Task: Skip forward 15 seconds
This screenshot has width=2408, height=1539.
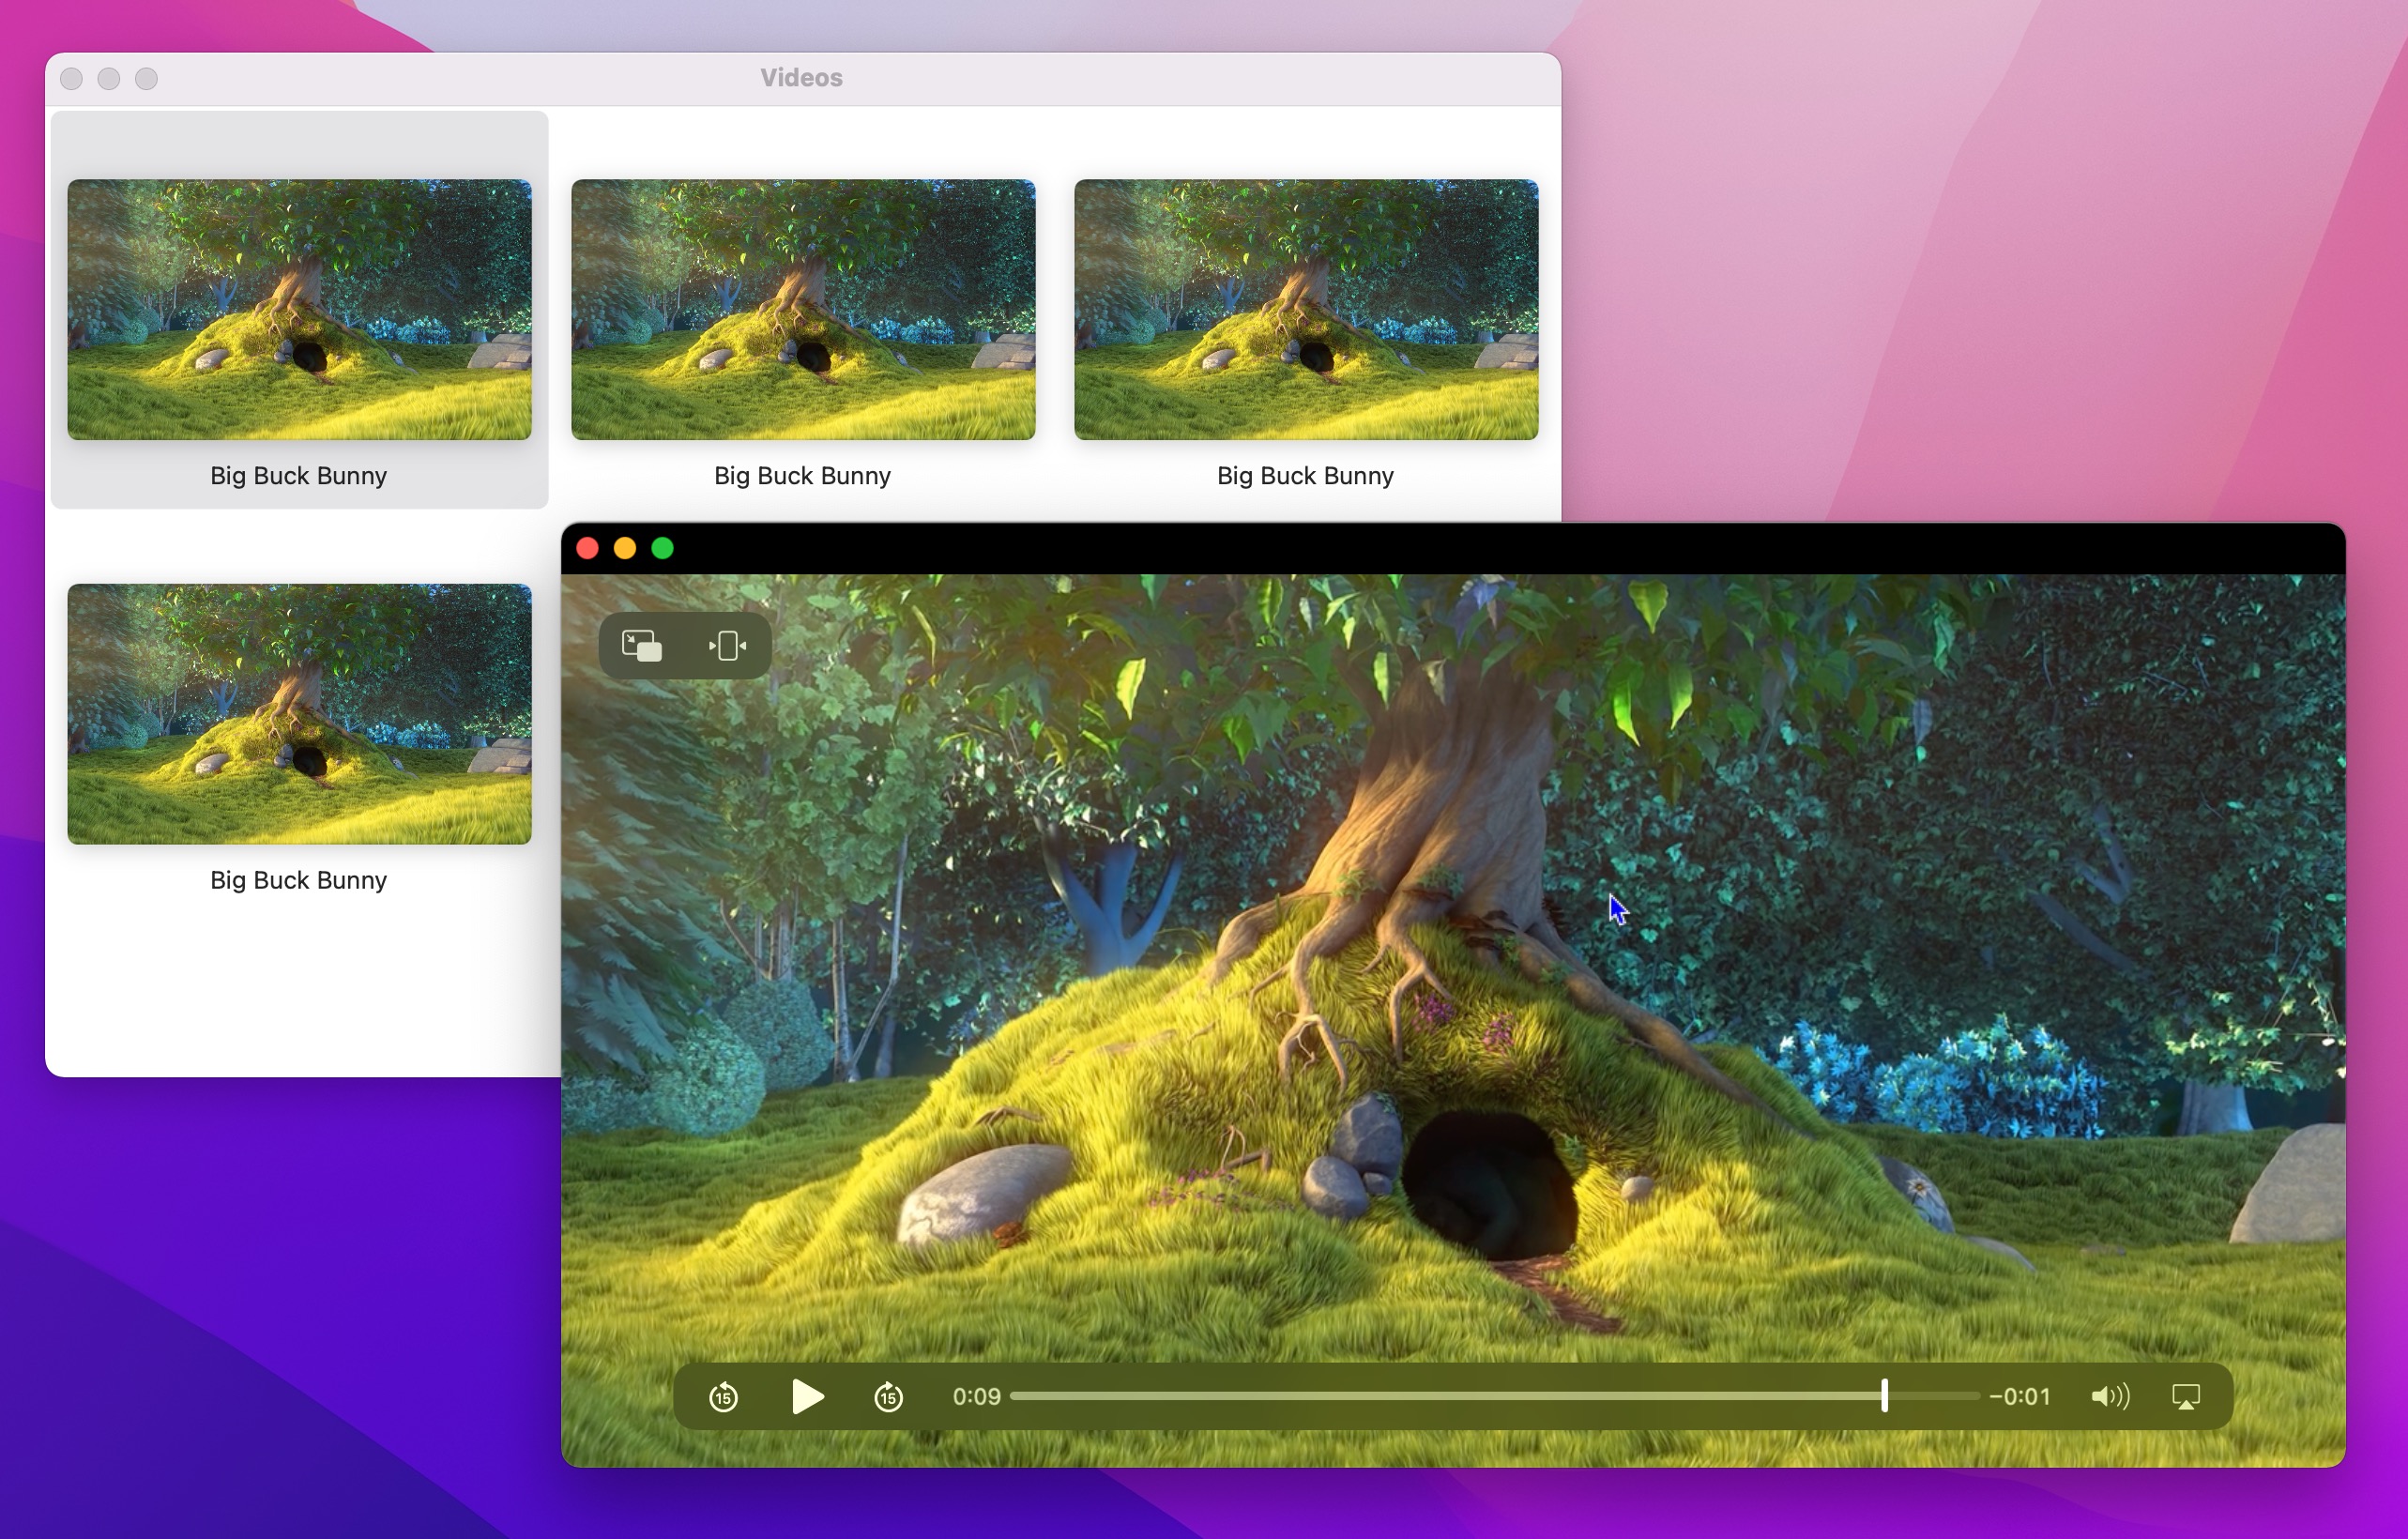Action: pos(888,1396)
